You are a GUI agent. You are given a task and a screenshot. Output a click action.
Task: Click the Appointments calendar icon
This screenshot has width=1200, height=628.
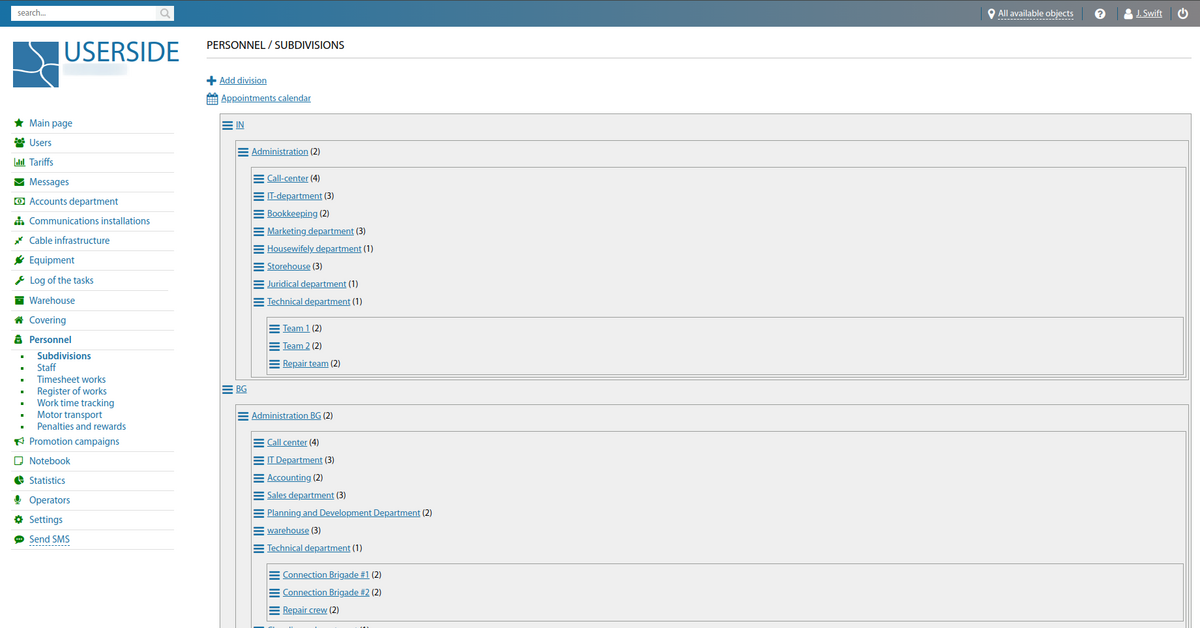(212, 99)
